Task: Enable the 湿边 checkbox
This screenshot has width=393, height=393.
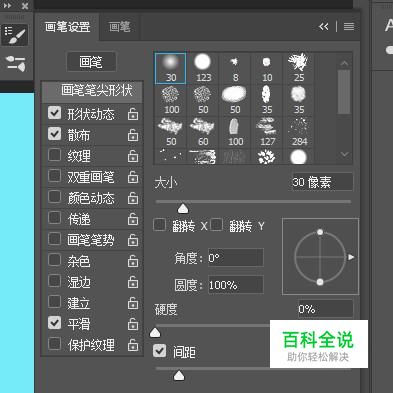Action: click(54, 281)
